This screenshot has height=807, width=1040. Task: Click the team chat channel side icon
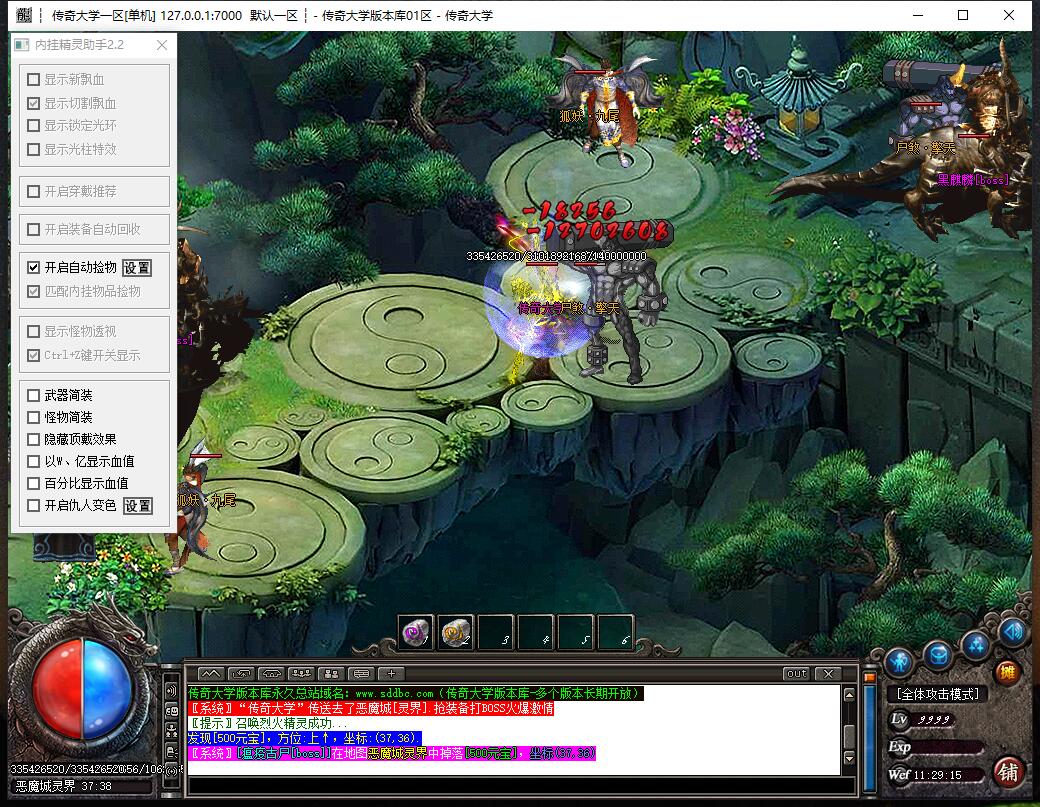[172, 731]
